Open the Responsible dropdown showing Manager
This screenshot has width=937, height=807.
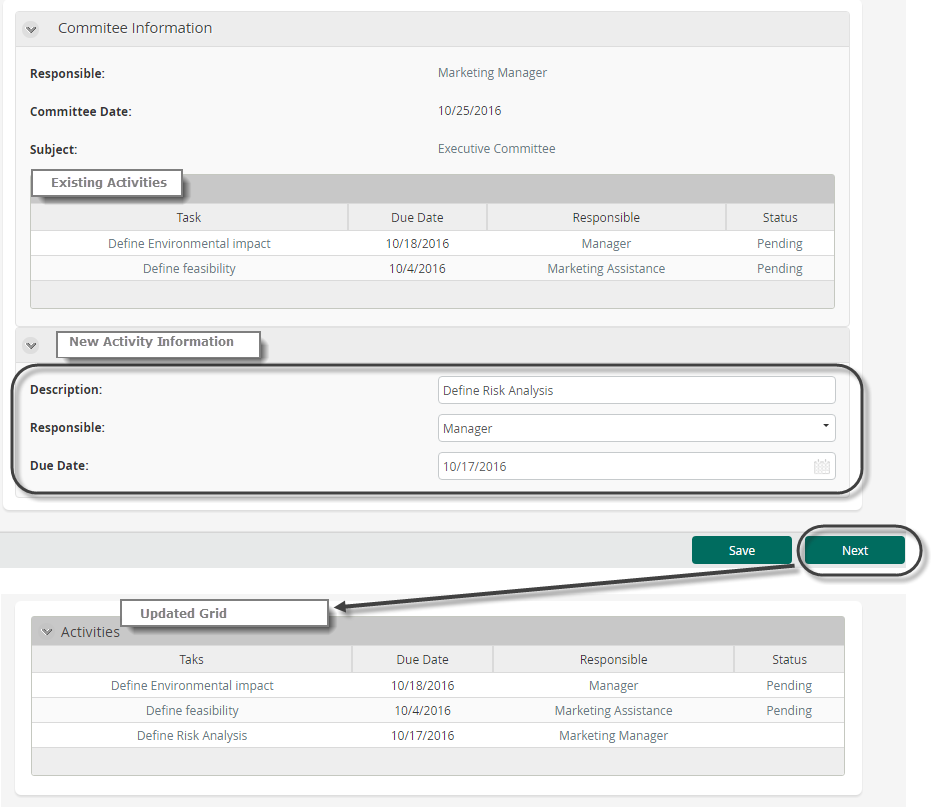636,428
